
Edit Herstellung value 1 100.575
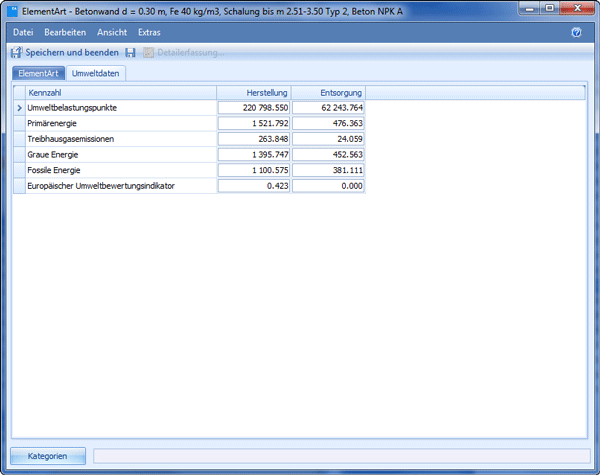click(254, 170)
